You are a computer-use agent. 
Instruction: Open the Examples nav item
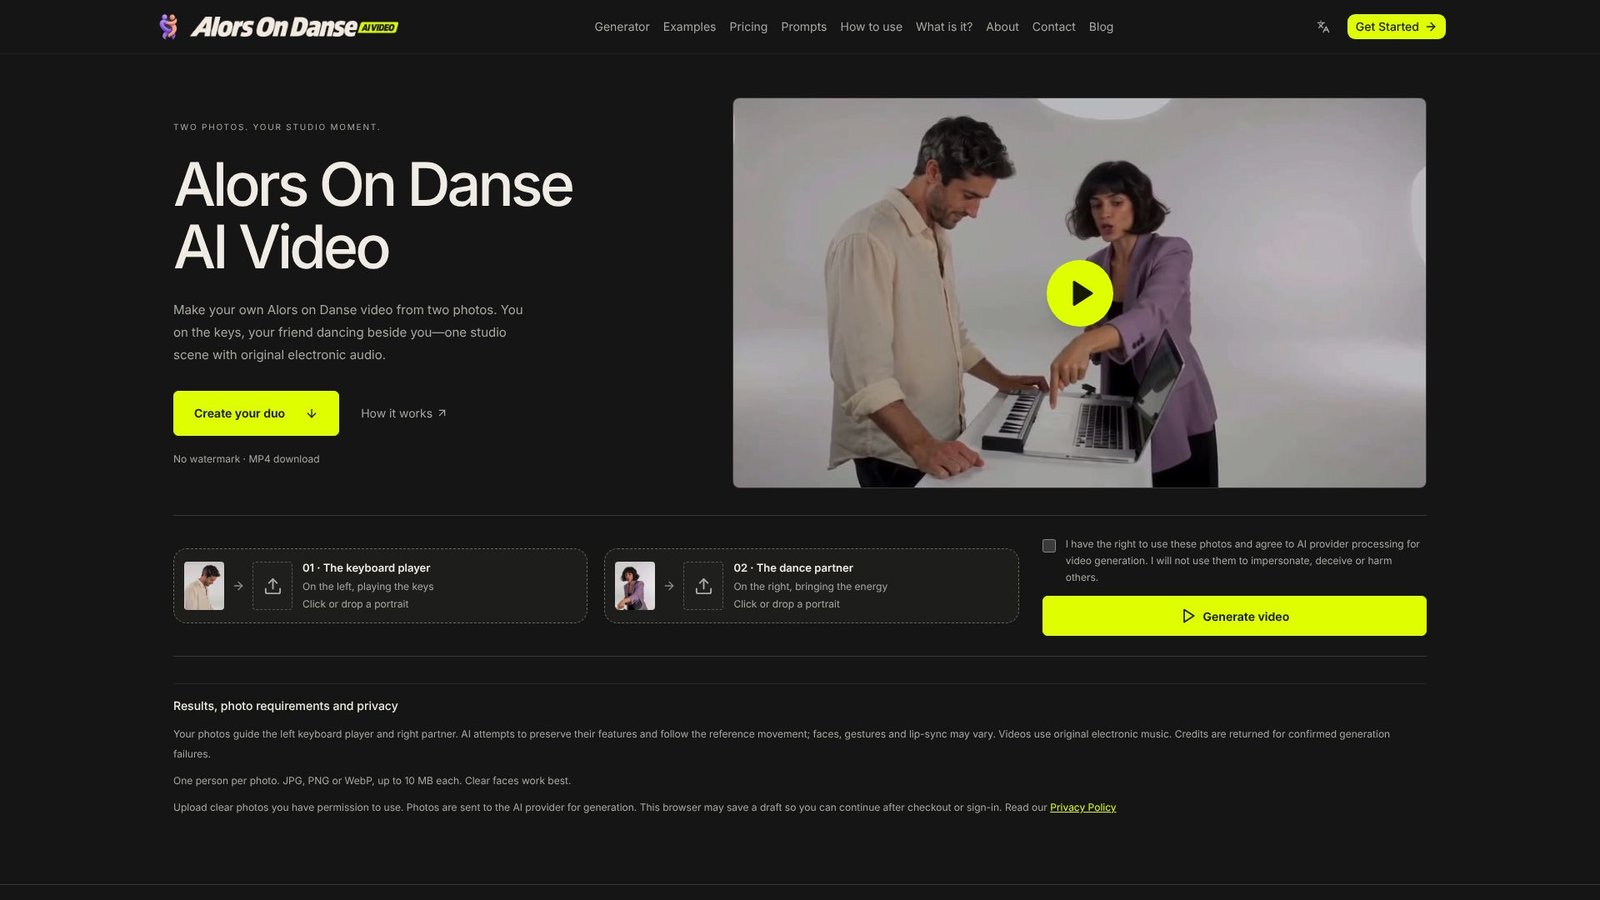(689, 27)
